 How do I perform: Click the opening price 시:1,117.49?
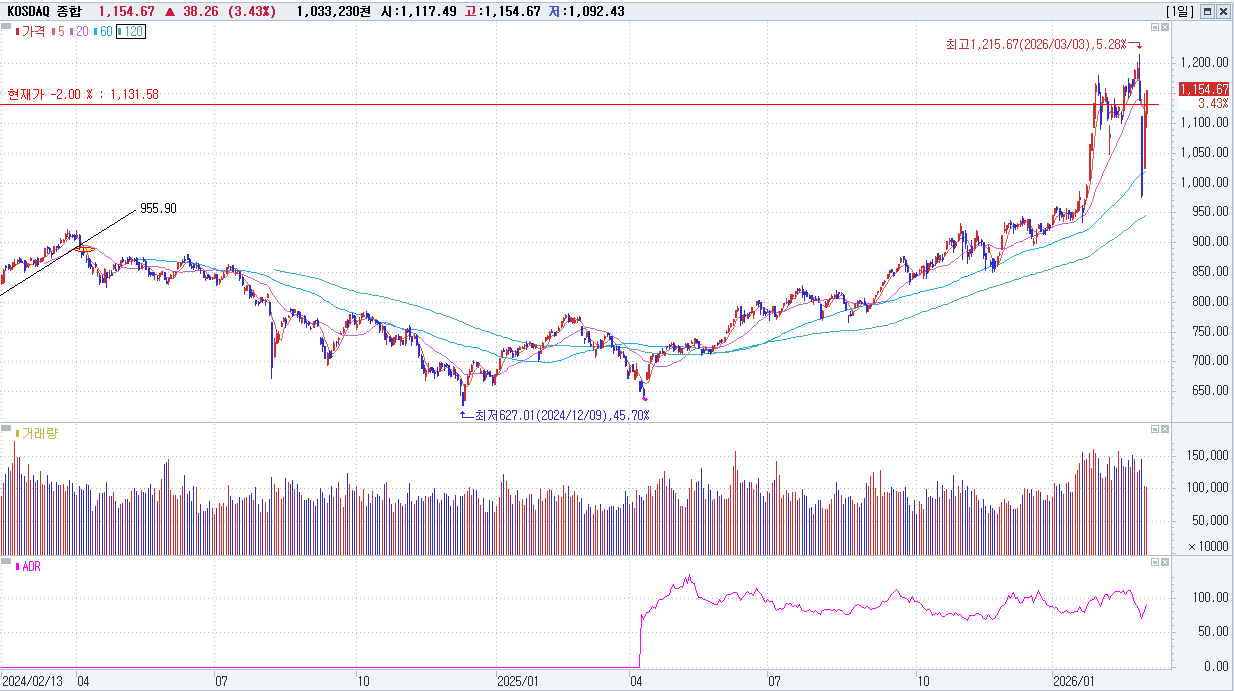pyautogui.click(x=418, y=11)
